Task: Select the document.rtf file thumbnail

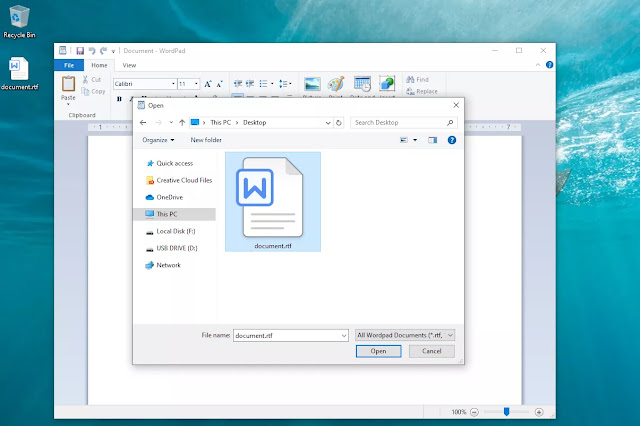Action: pyautogui.click(x=272, y=200)
